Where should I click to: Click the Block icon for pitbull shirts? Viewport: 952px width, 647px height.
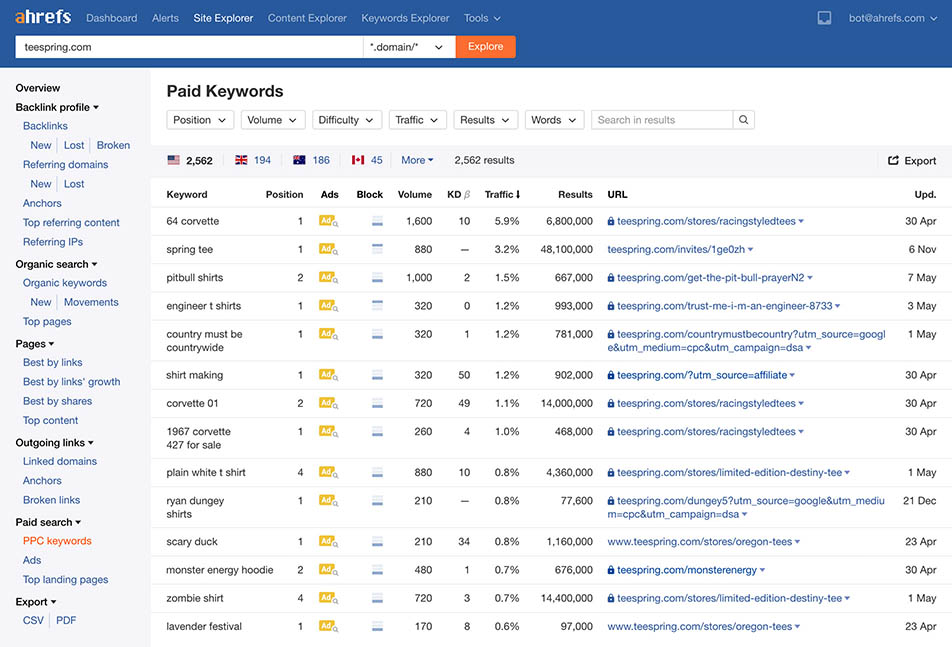(x=377, y=278)
